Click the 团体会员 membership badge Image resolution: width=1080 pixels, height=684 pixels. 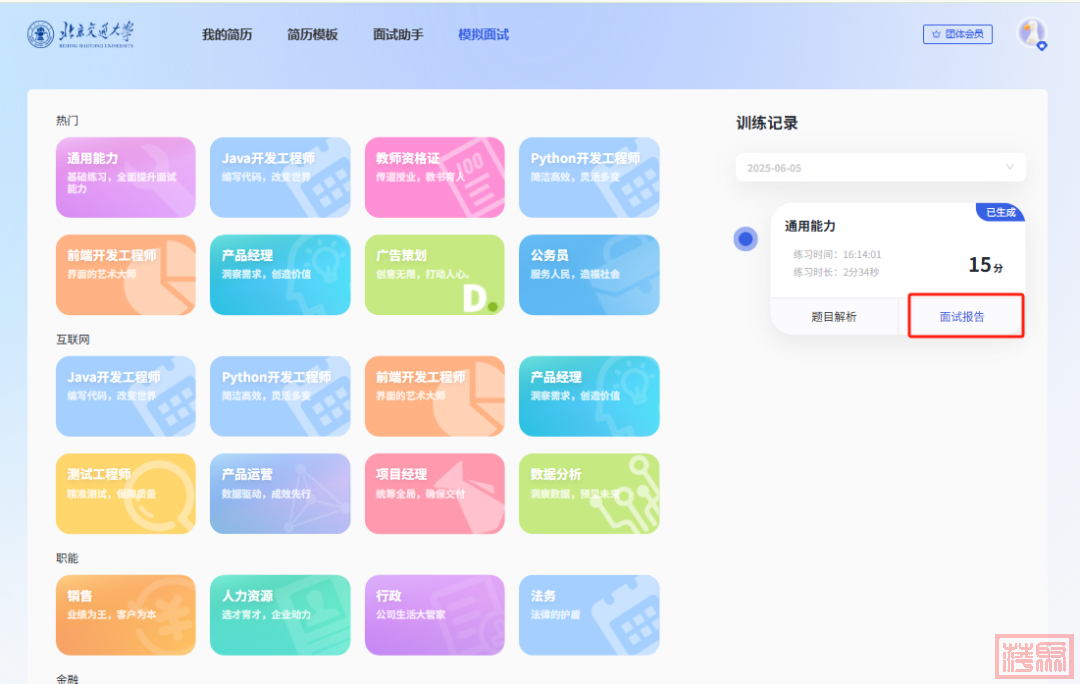[957, 34]
